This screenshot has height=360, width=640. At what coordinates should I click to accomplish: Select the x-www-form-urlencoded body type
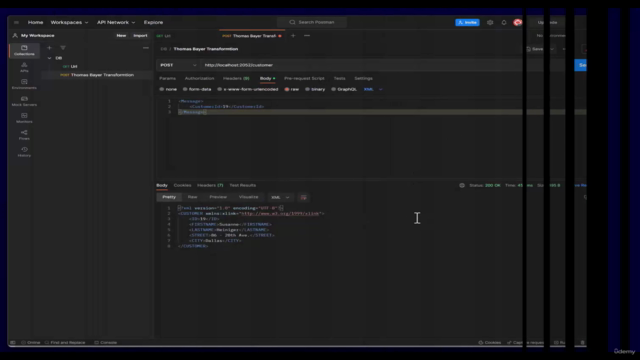pos(248,89)
